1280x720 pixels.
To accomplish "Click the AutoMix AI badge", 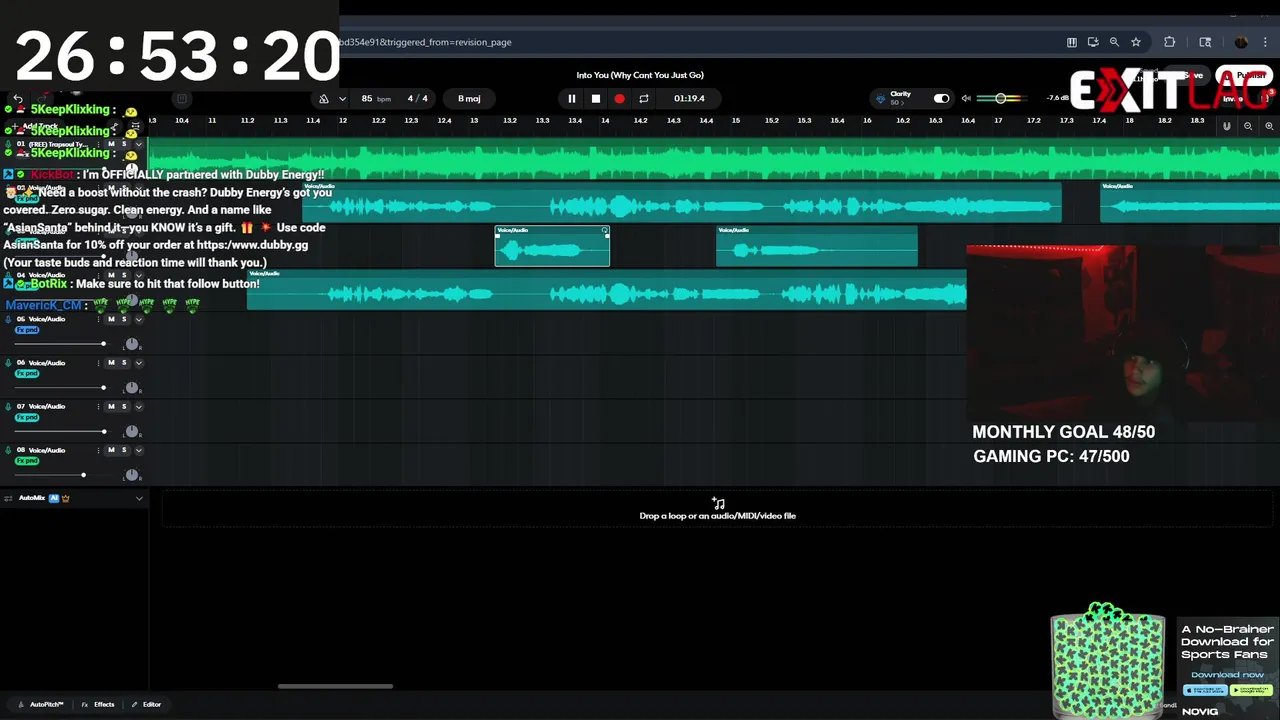I will click(x=54, y=498).
